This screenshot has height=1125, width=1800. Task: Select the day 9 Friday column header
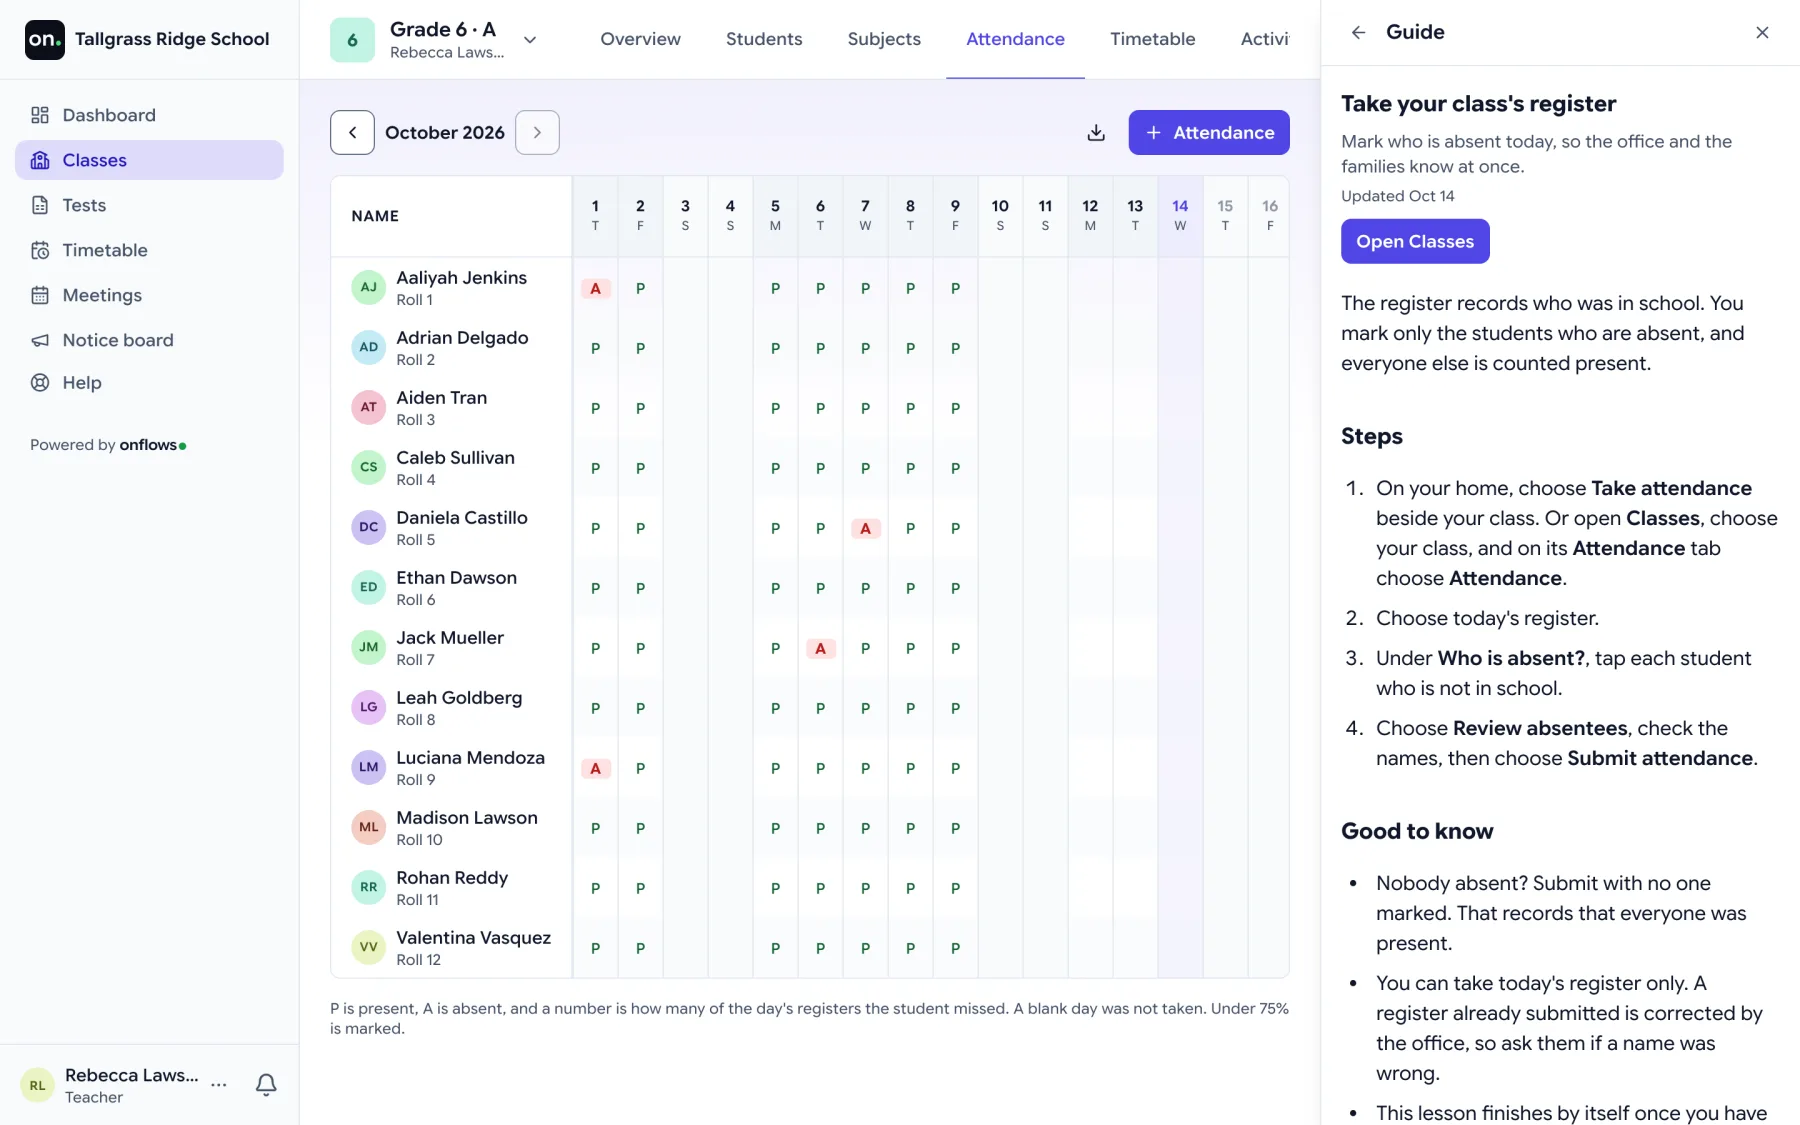tap(955, 215)
